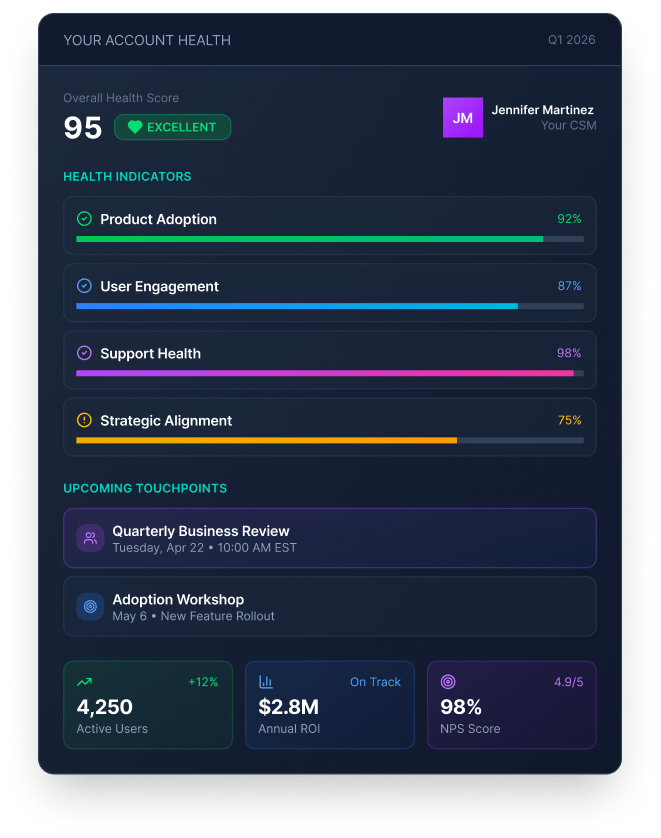Click the Strategic Alignment label
Screen dimensions: 661x838
coord(166,421)
